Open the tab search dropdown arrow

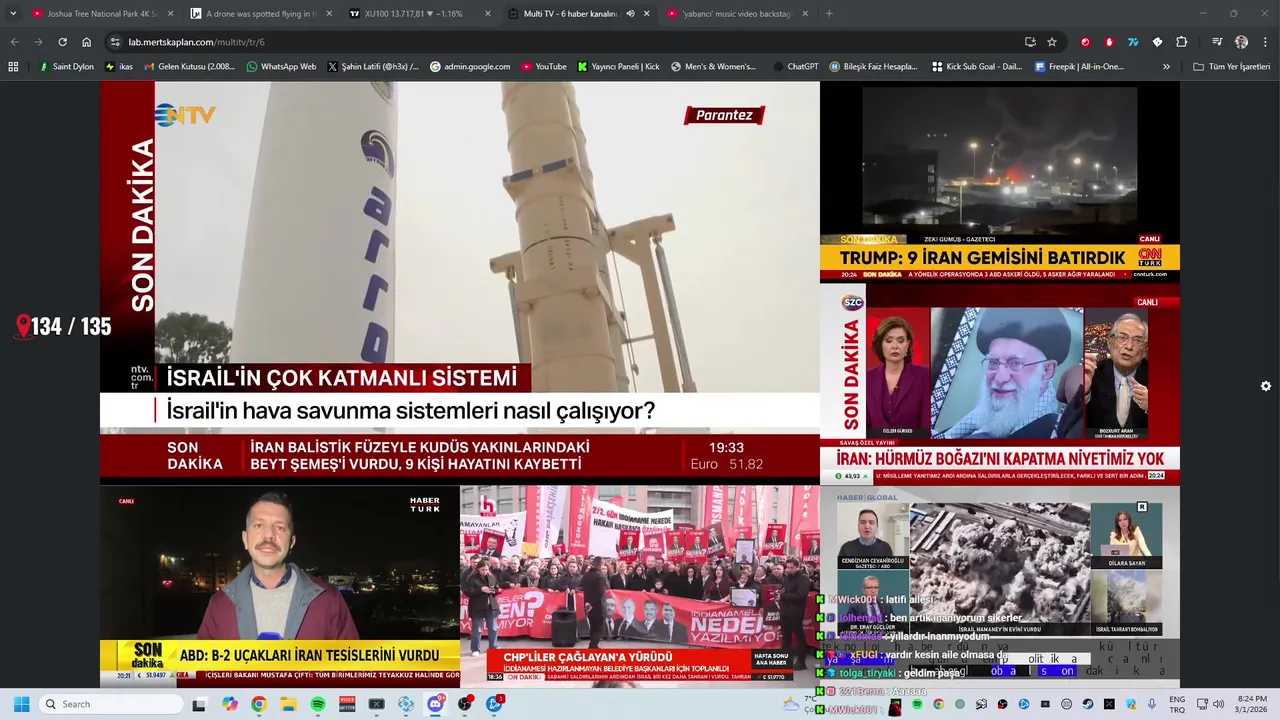click(x=13, y=14)
